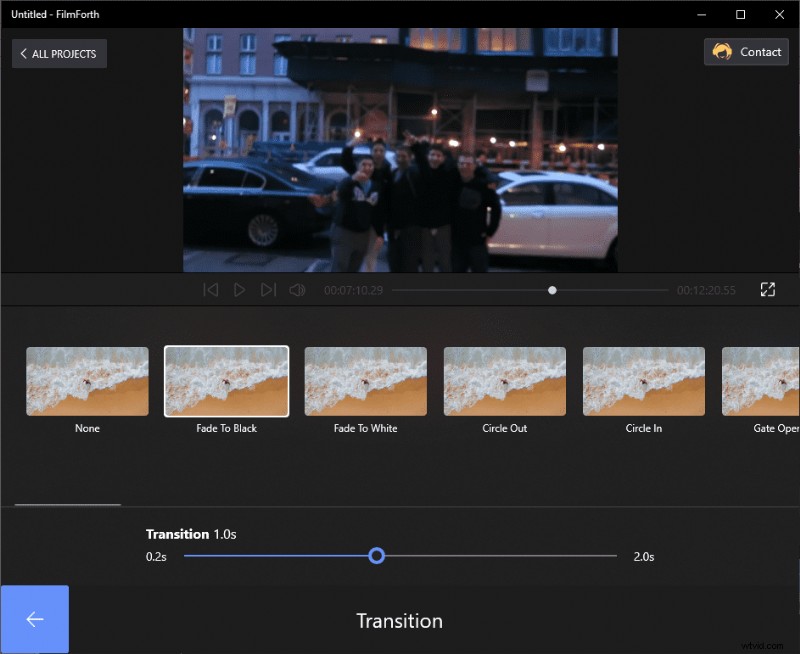Skip to the previous frame
Viewport: 800px width, 654px height.
210,289
